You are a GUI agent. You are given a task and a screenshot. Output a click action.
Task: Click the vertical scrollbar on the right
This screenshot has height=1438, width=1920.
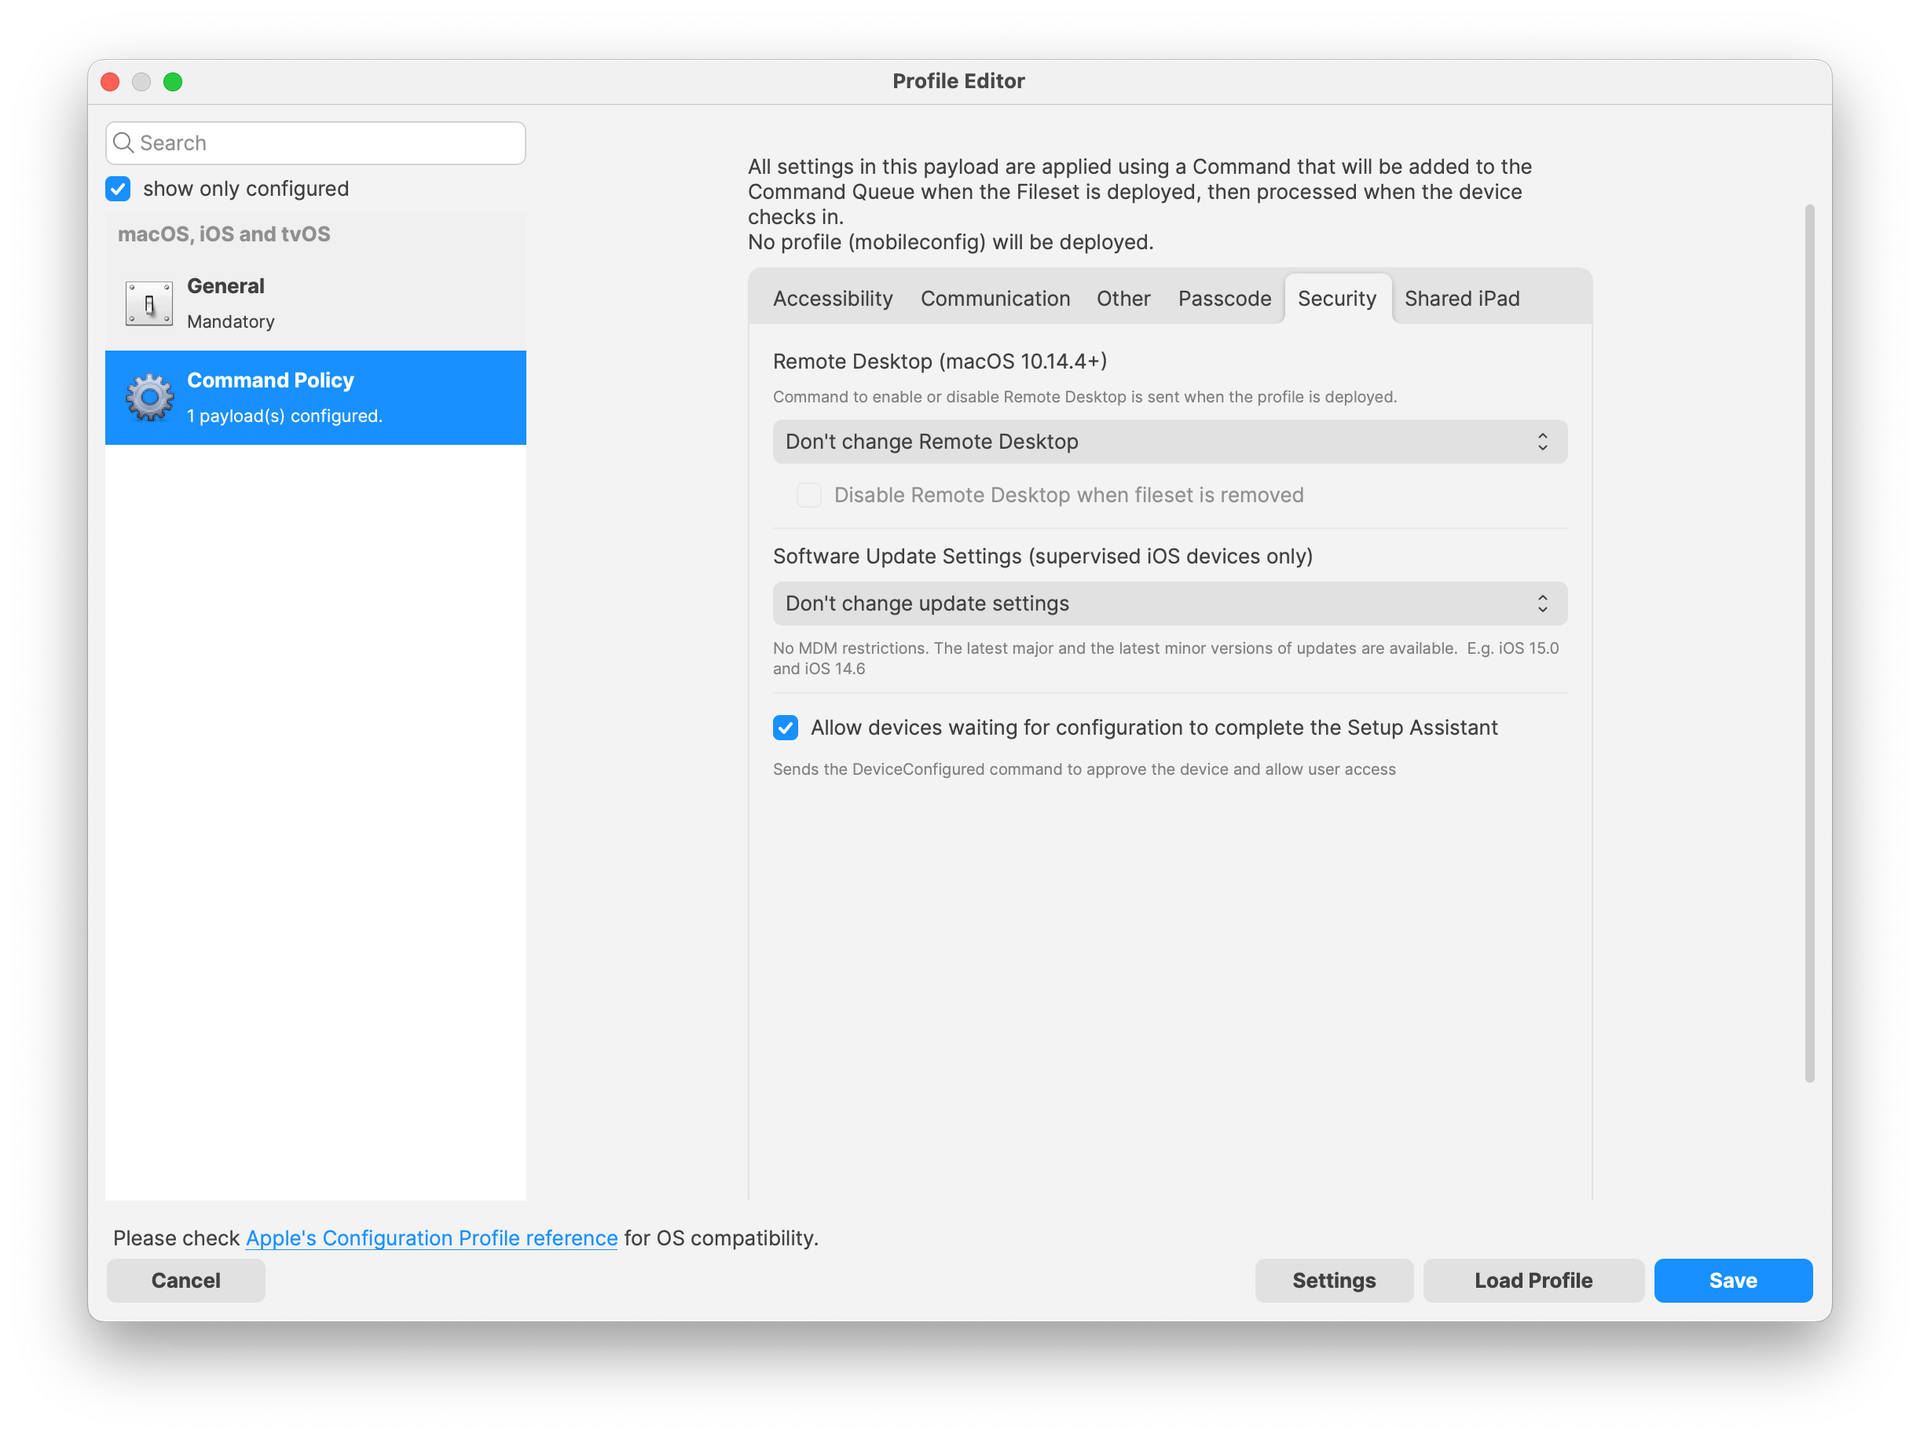1809,643
